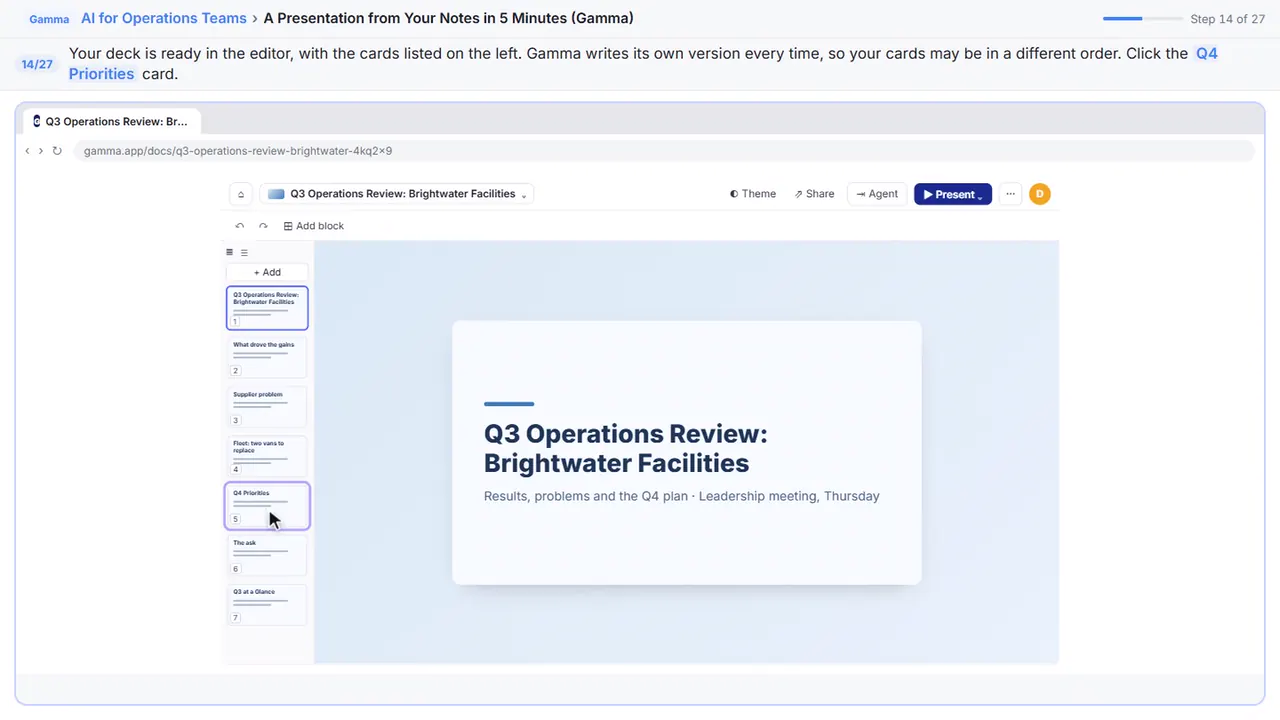Open 'The ask' card

tap(267, 556)
